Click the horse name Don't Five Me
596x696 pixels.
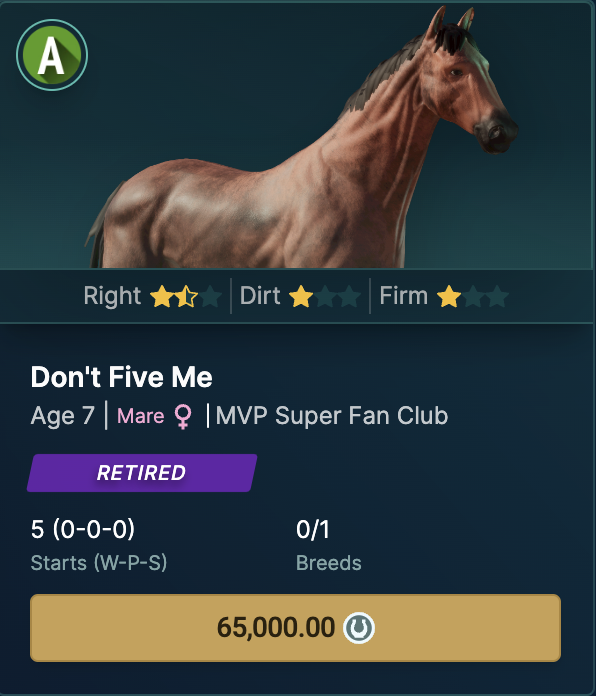122,377
